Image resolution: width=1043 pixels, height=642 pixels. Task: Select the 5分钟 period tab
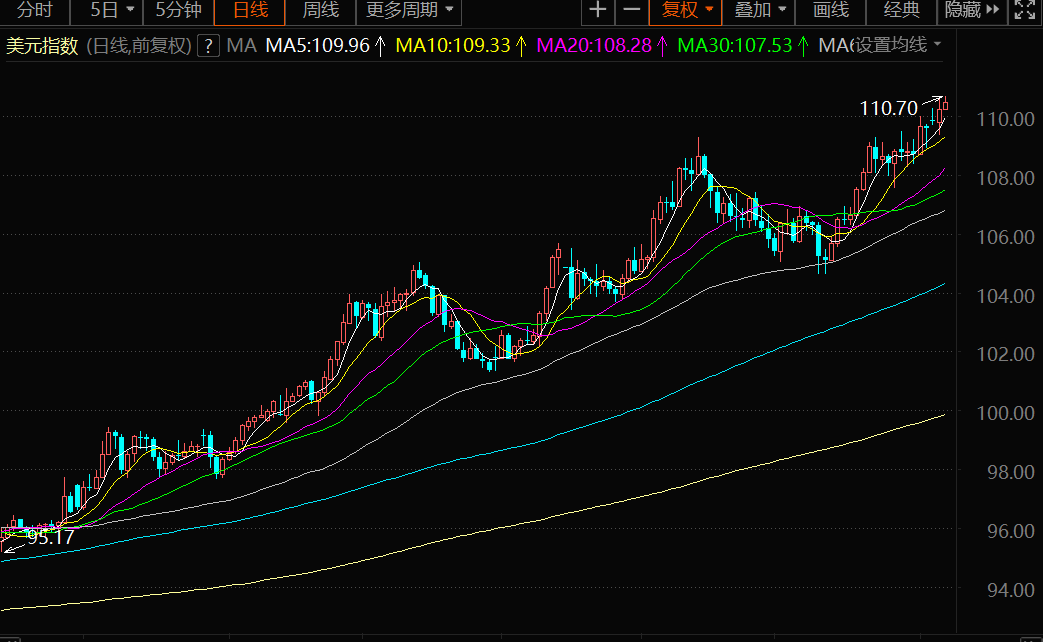click(178, 11)
